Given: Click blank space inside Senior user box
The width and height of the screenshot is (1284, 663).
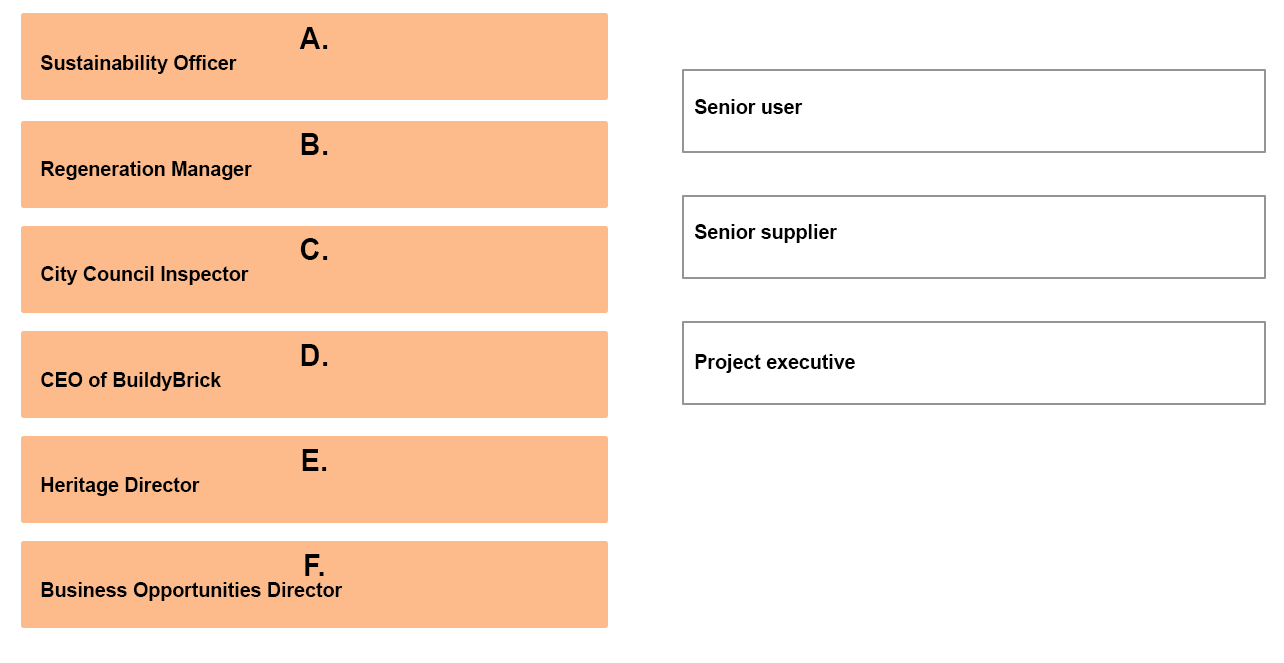Looking at the screenshot, I should [x=1030, y=111].
